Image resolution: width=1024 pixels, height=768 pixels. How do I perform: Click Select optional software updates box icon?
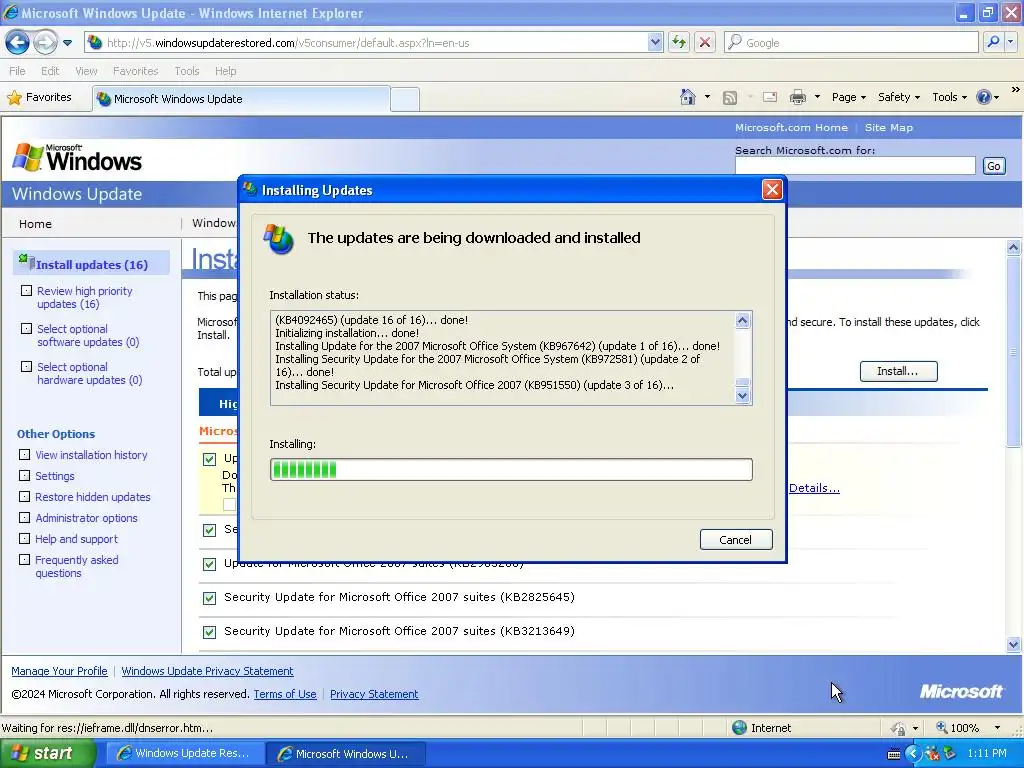(x=26, y=328)
